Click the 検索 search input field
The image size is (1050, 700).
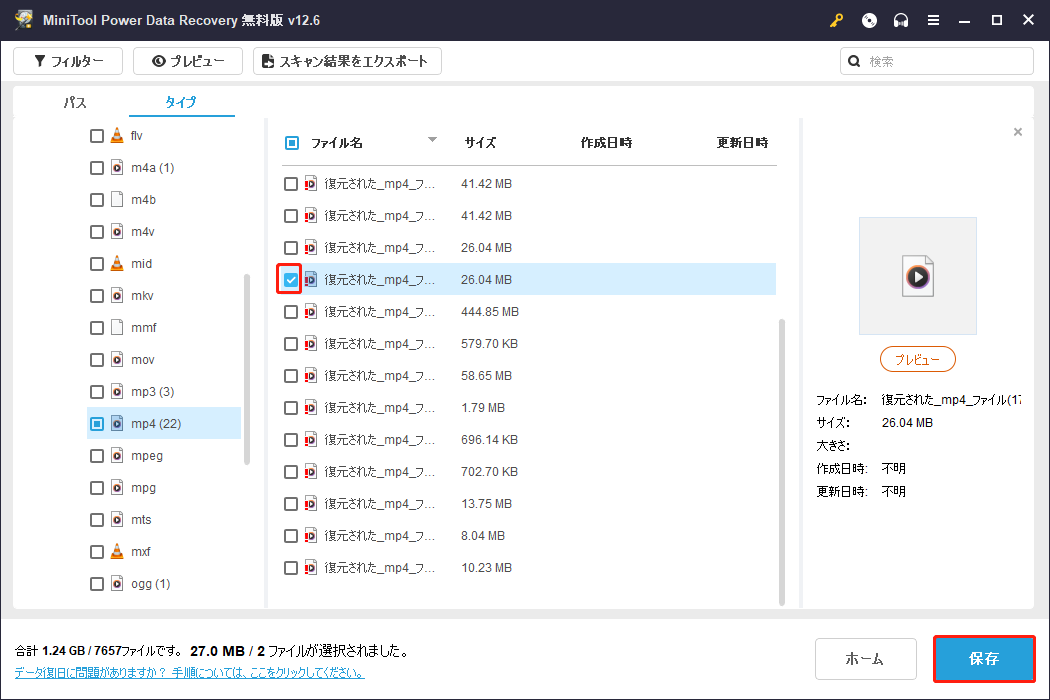(937, 61)
